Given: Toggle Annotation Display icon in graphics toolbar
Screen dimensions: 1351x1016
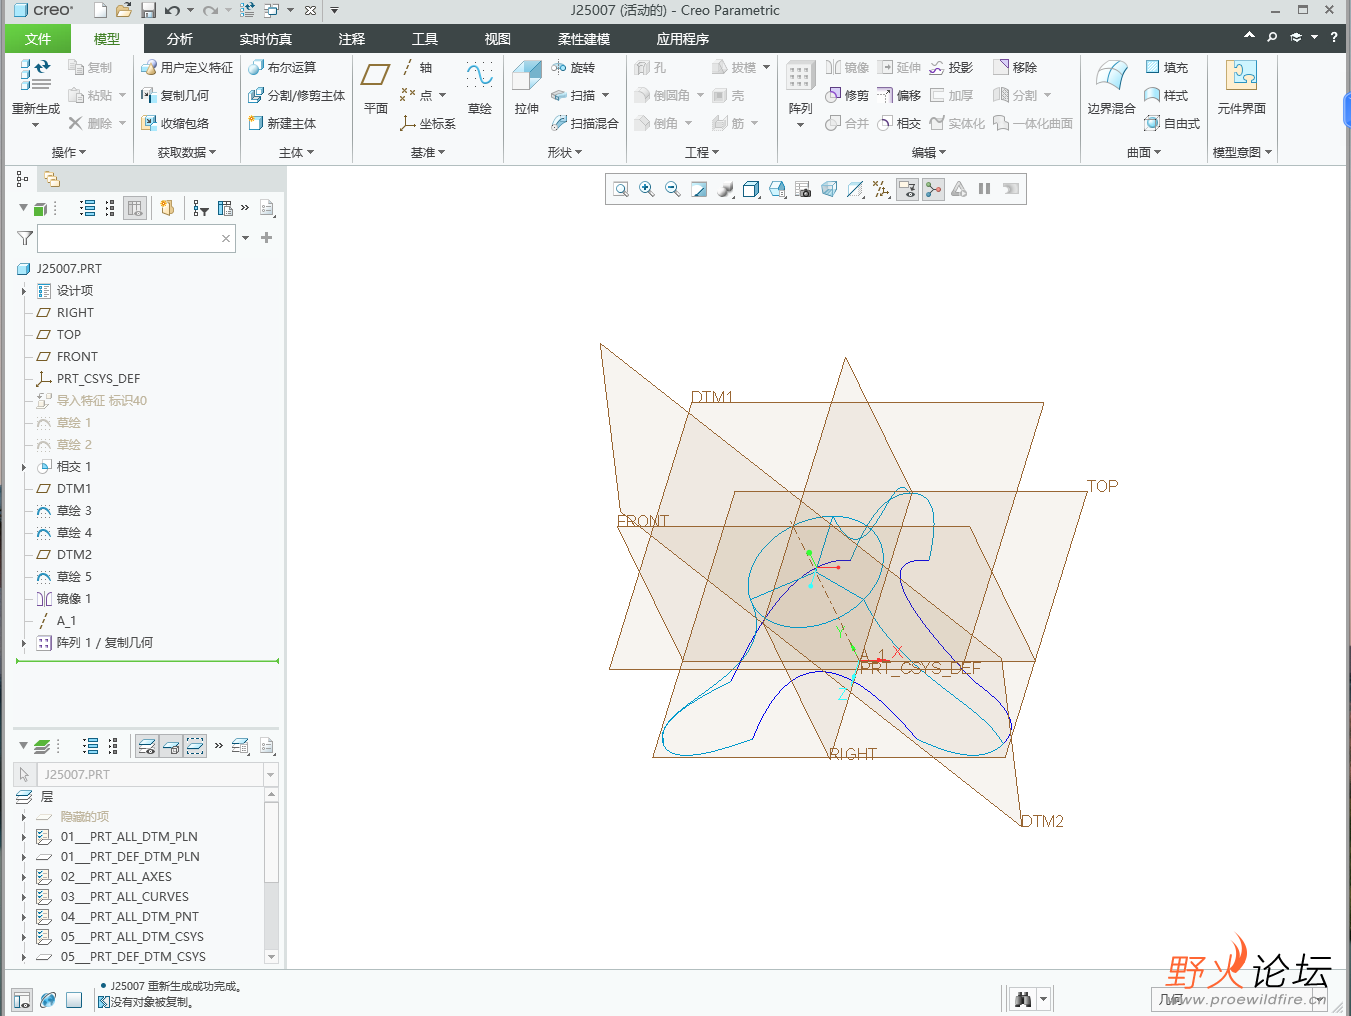Looking at the screenshot, I should pos(907,189).
